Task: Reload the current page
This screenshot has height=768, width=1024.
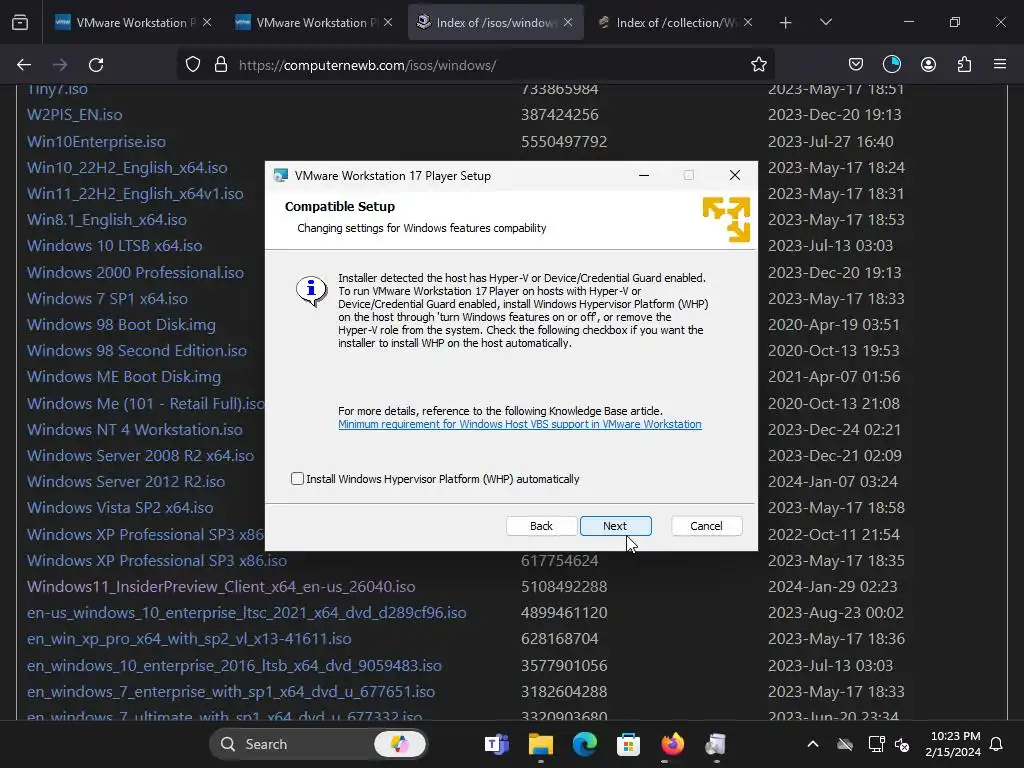Action: [96, 65]
